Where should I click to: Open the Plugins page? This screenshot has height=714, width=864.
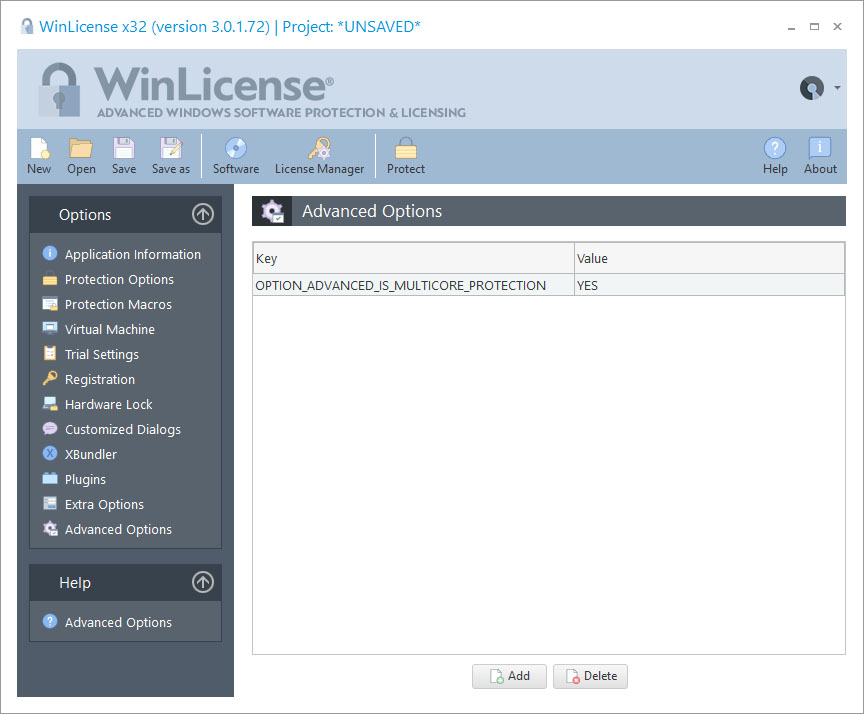click(x=85, y=479)
